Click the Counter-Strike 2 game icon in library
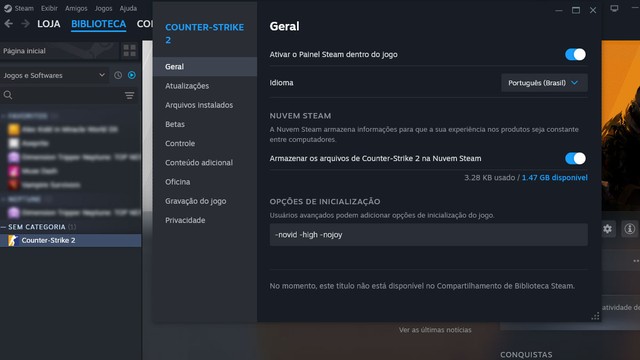 click(x=13, y=240)
